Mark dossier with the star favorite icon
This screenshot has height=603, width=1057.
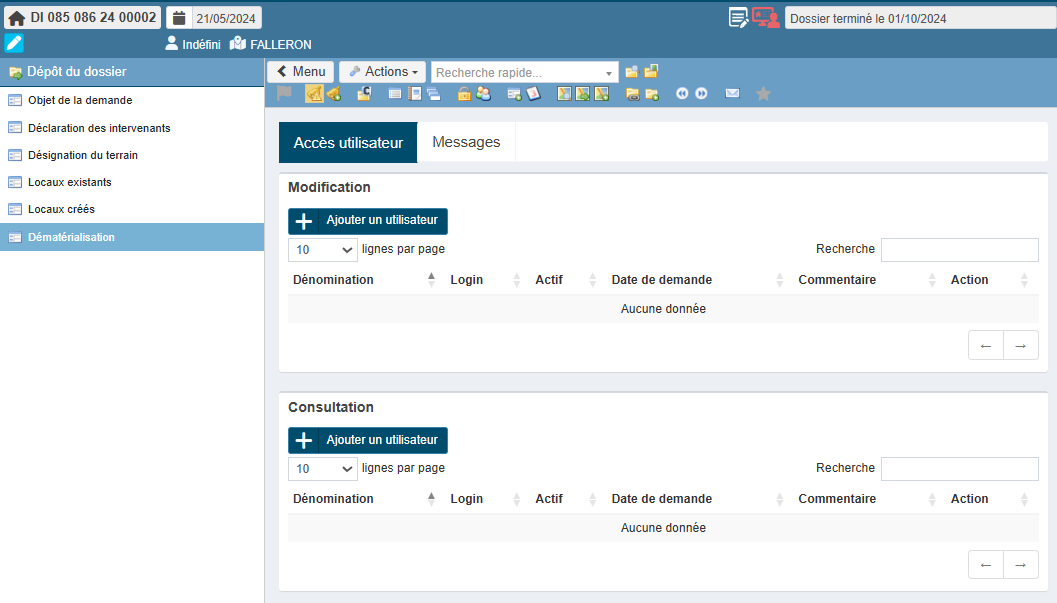[763, 93]
